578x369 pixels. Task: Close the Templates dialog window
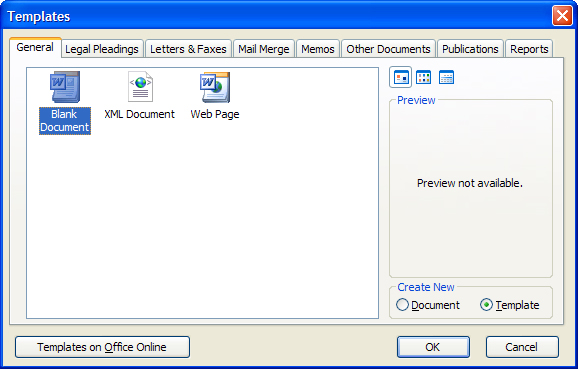[x=562, y=15]
